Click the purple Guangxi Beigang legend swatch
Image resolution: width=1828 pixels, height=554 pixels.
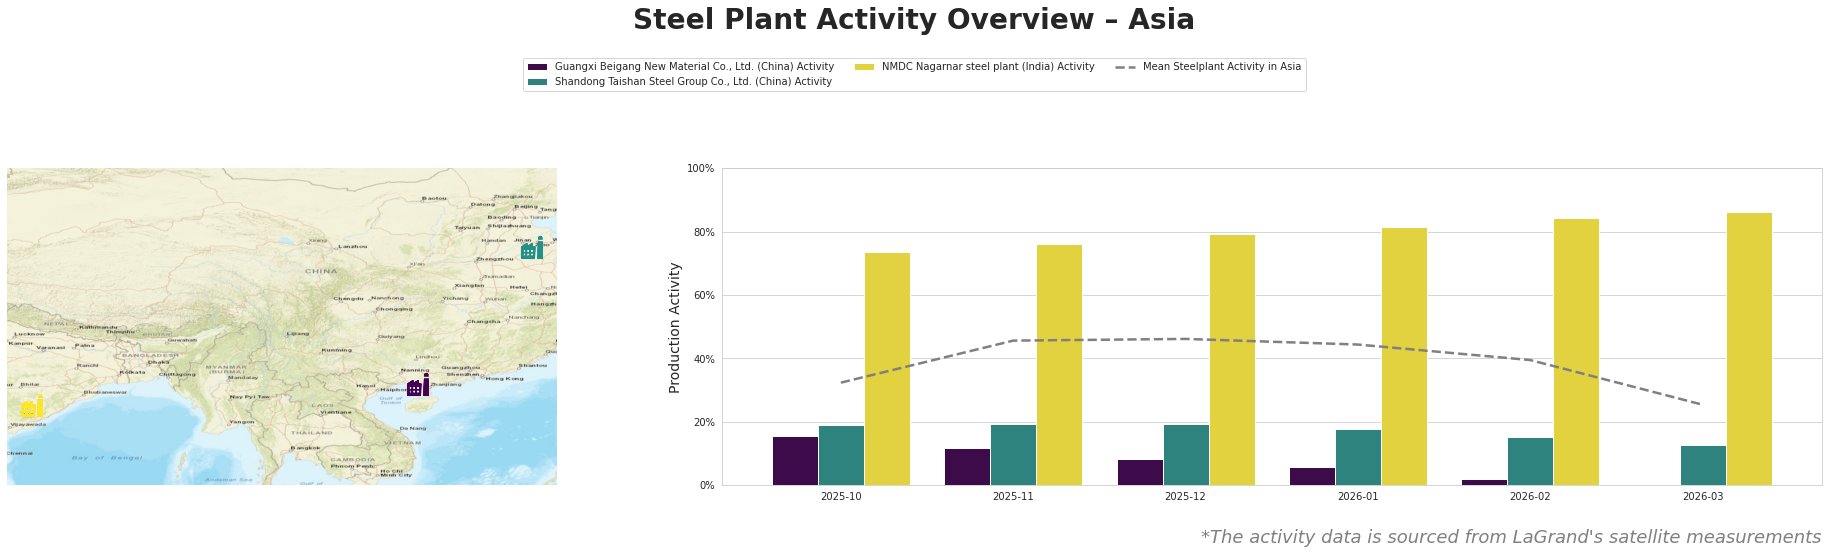[x=537, y=67]
